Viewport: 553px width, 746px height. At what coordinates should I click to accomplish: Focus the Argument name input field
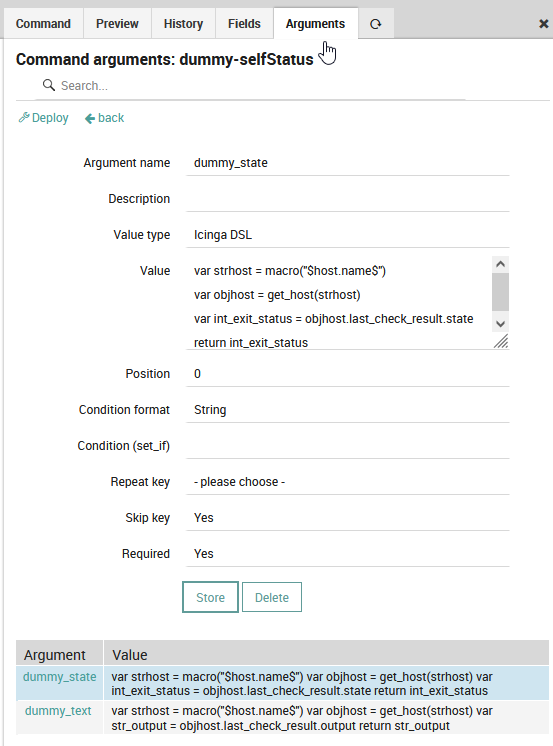pyautogui.click(x=347, y=163)
